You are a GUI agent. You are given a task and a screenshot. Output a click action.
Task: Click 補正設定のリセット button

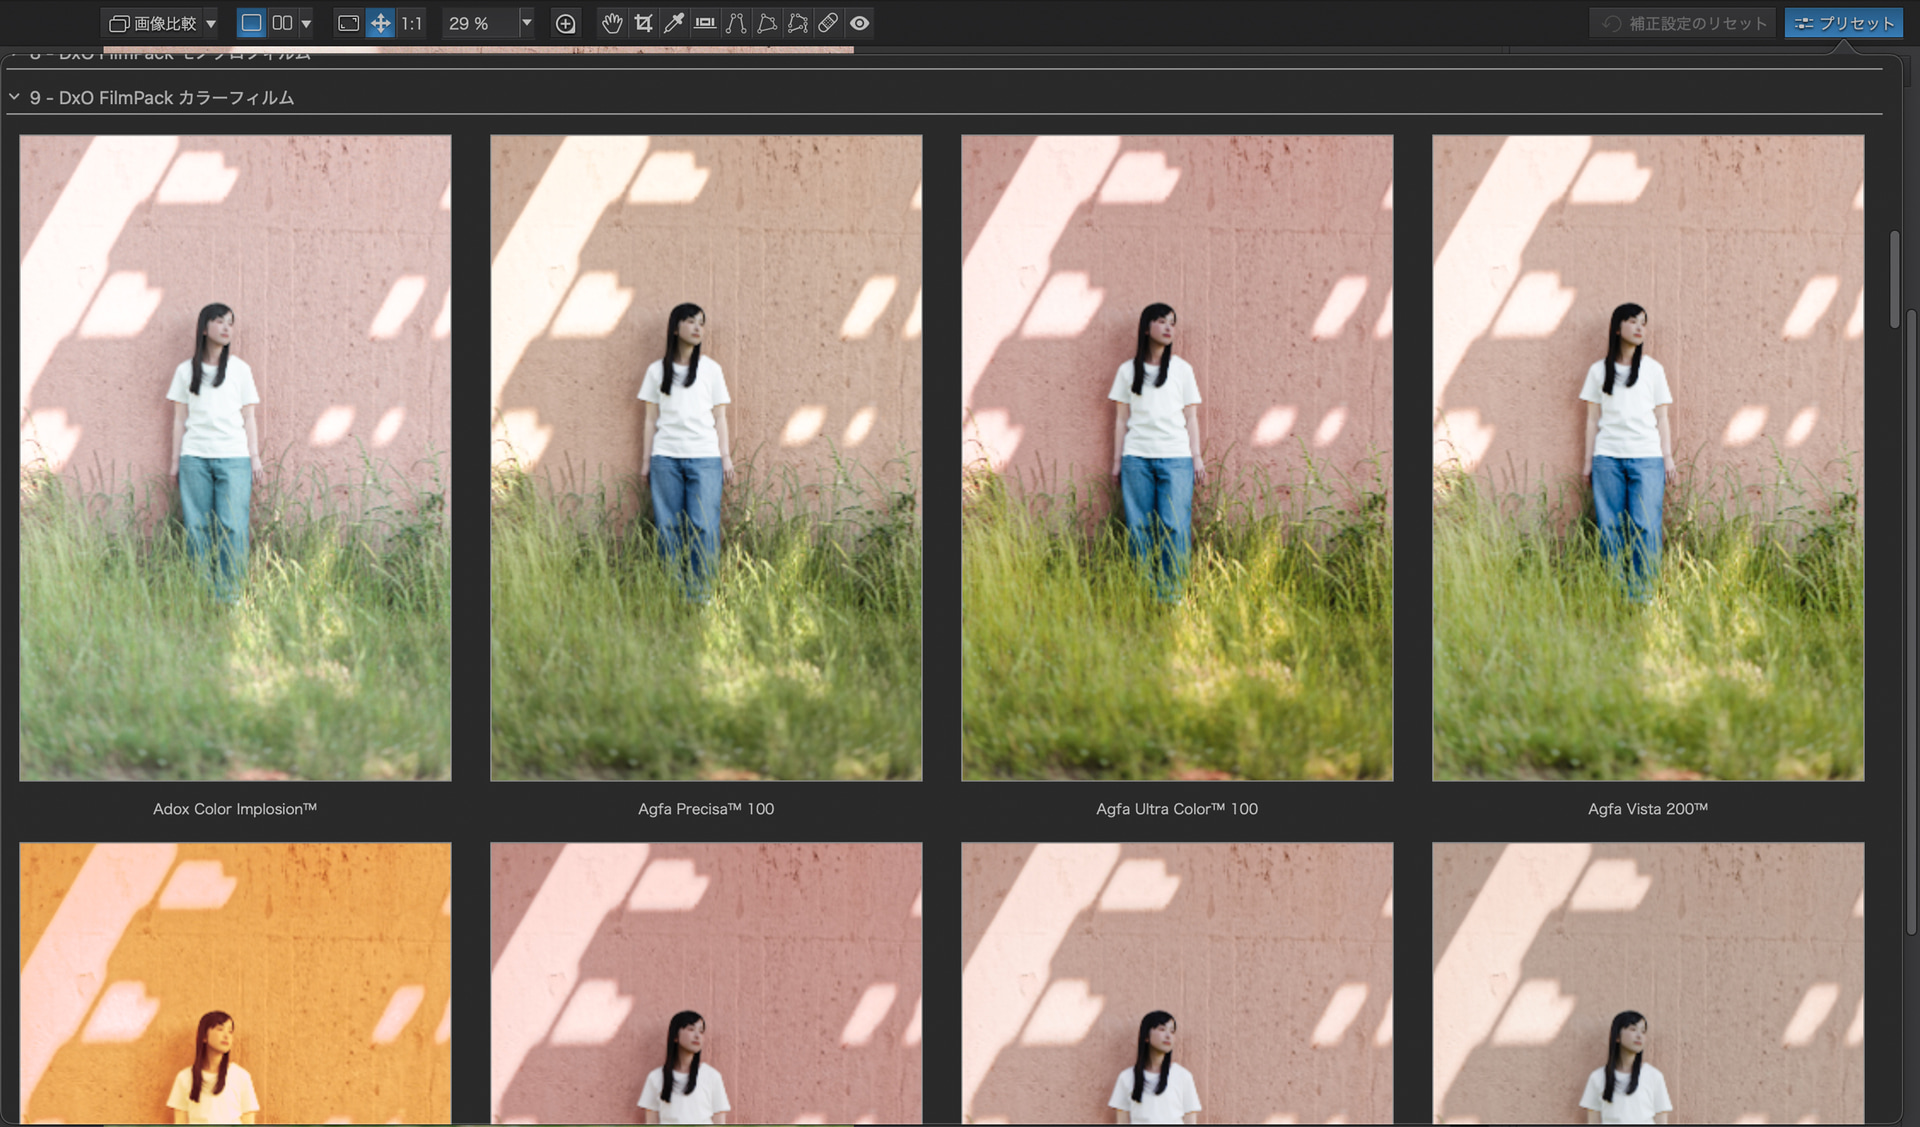1684,23
